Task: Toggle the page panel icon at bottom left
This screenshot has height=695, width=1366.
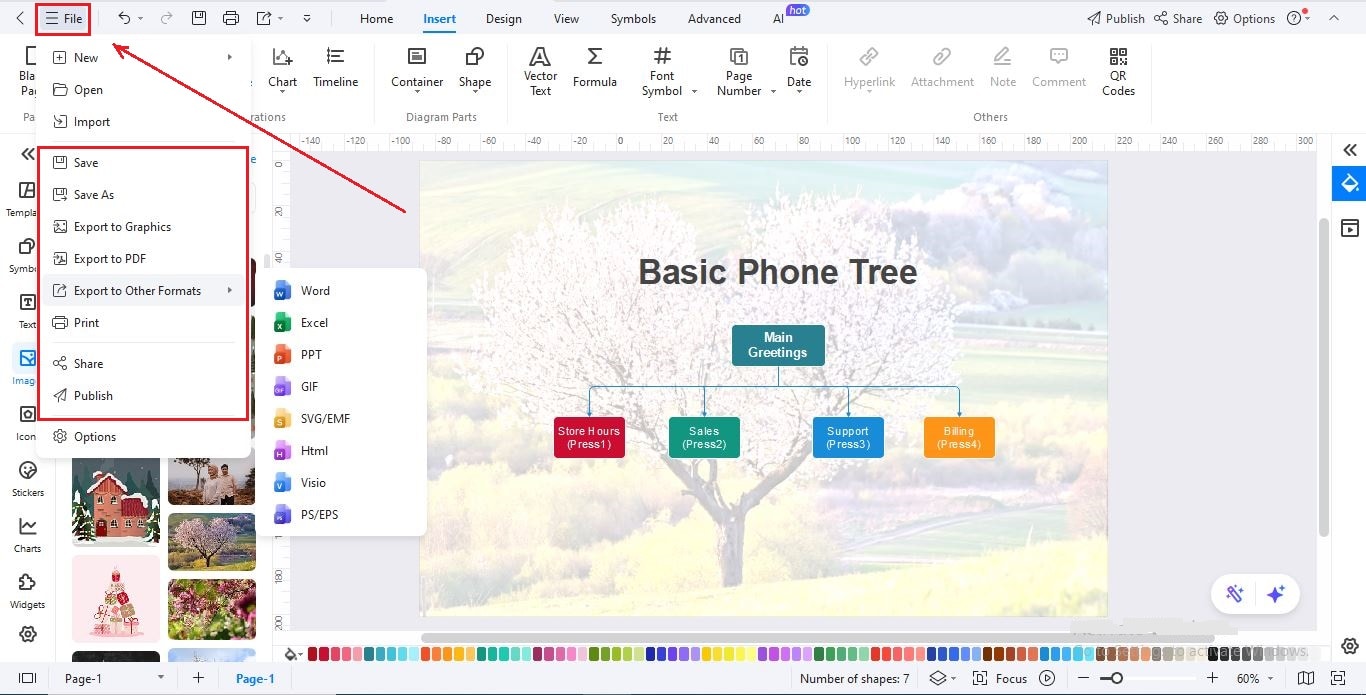Action: coord(27,678)
